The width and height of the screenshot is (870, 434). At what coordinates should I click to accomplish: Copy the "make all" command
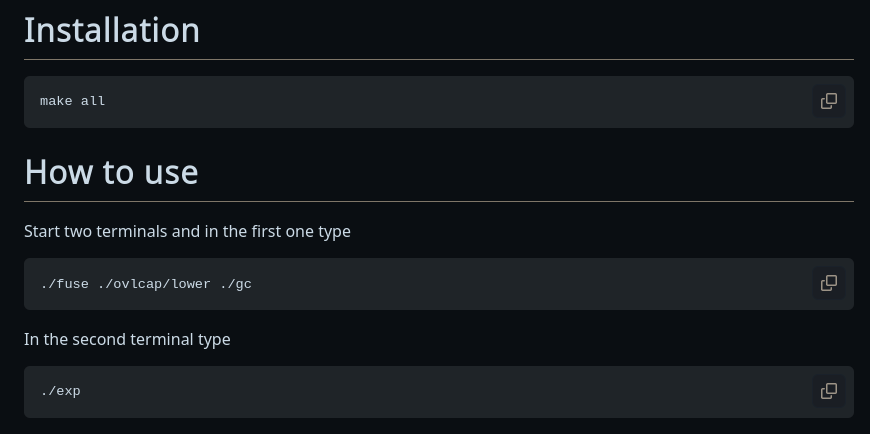pyautogui.click(x=829, y=101)
